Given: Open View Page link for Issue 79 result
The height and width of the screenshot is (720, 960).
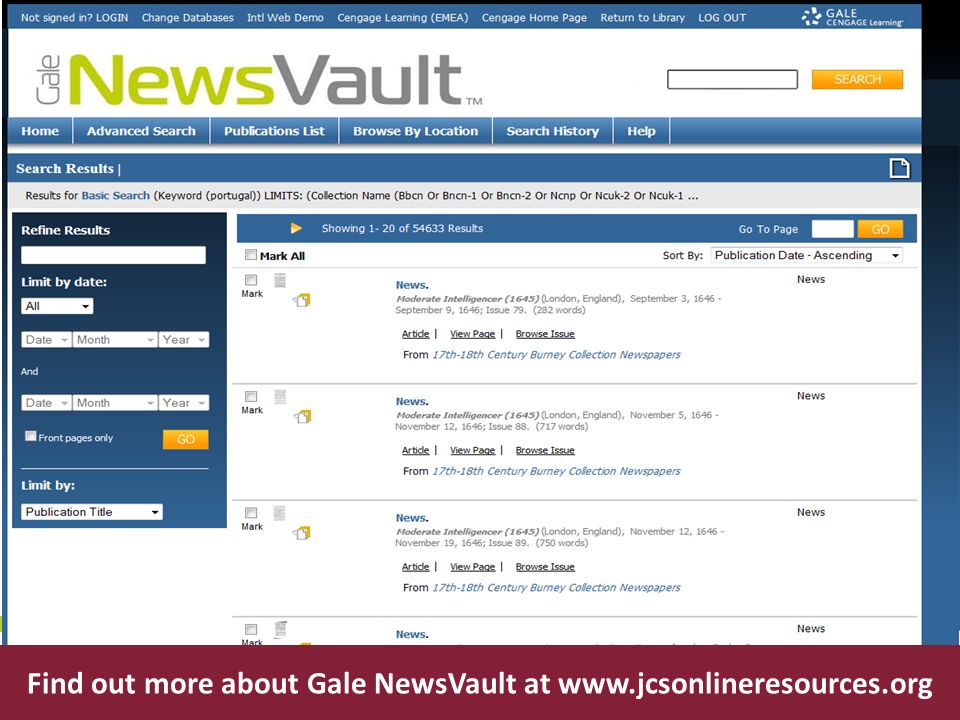Looking at the screenshot, I should [473, 334].
